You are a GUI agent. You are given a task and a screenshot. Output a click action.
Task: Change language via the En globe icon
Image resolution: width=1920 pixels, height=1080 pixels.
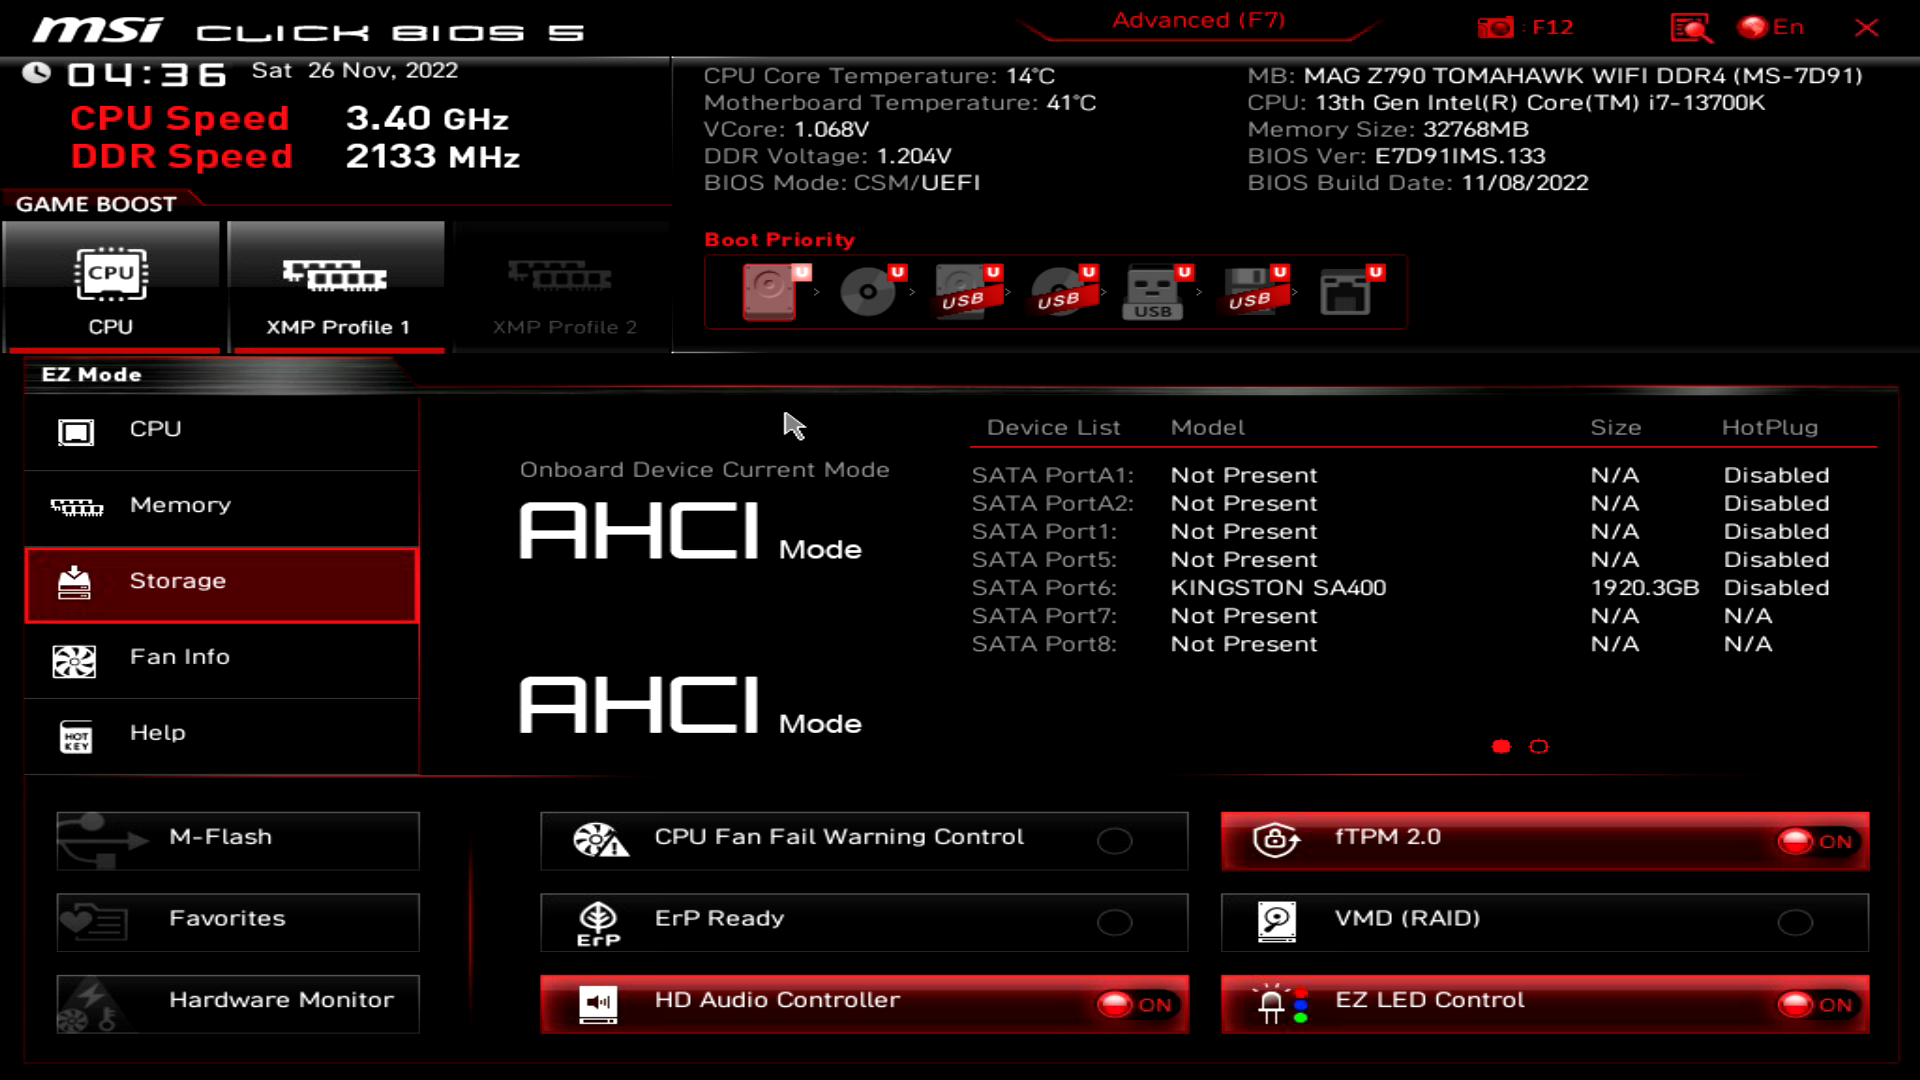click(1771, 27)
